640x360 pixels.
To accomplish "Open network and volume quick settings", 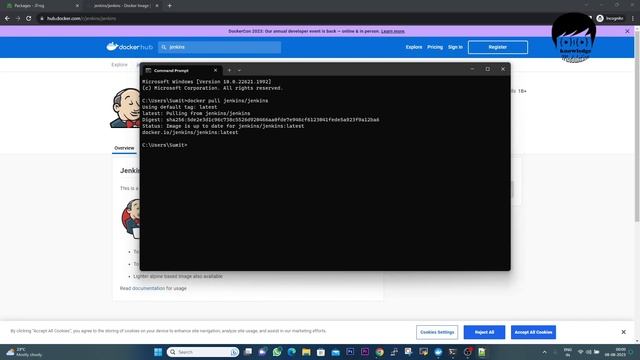I will click(x=588, y=352).
